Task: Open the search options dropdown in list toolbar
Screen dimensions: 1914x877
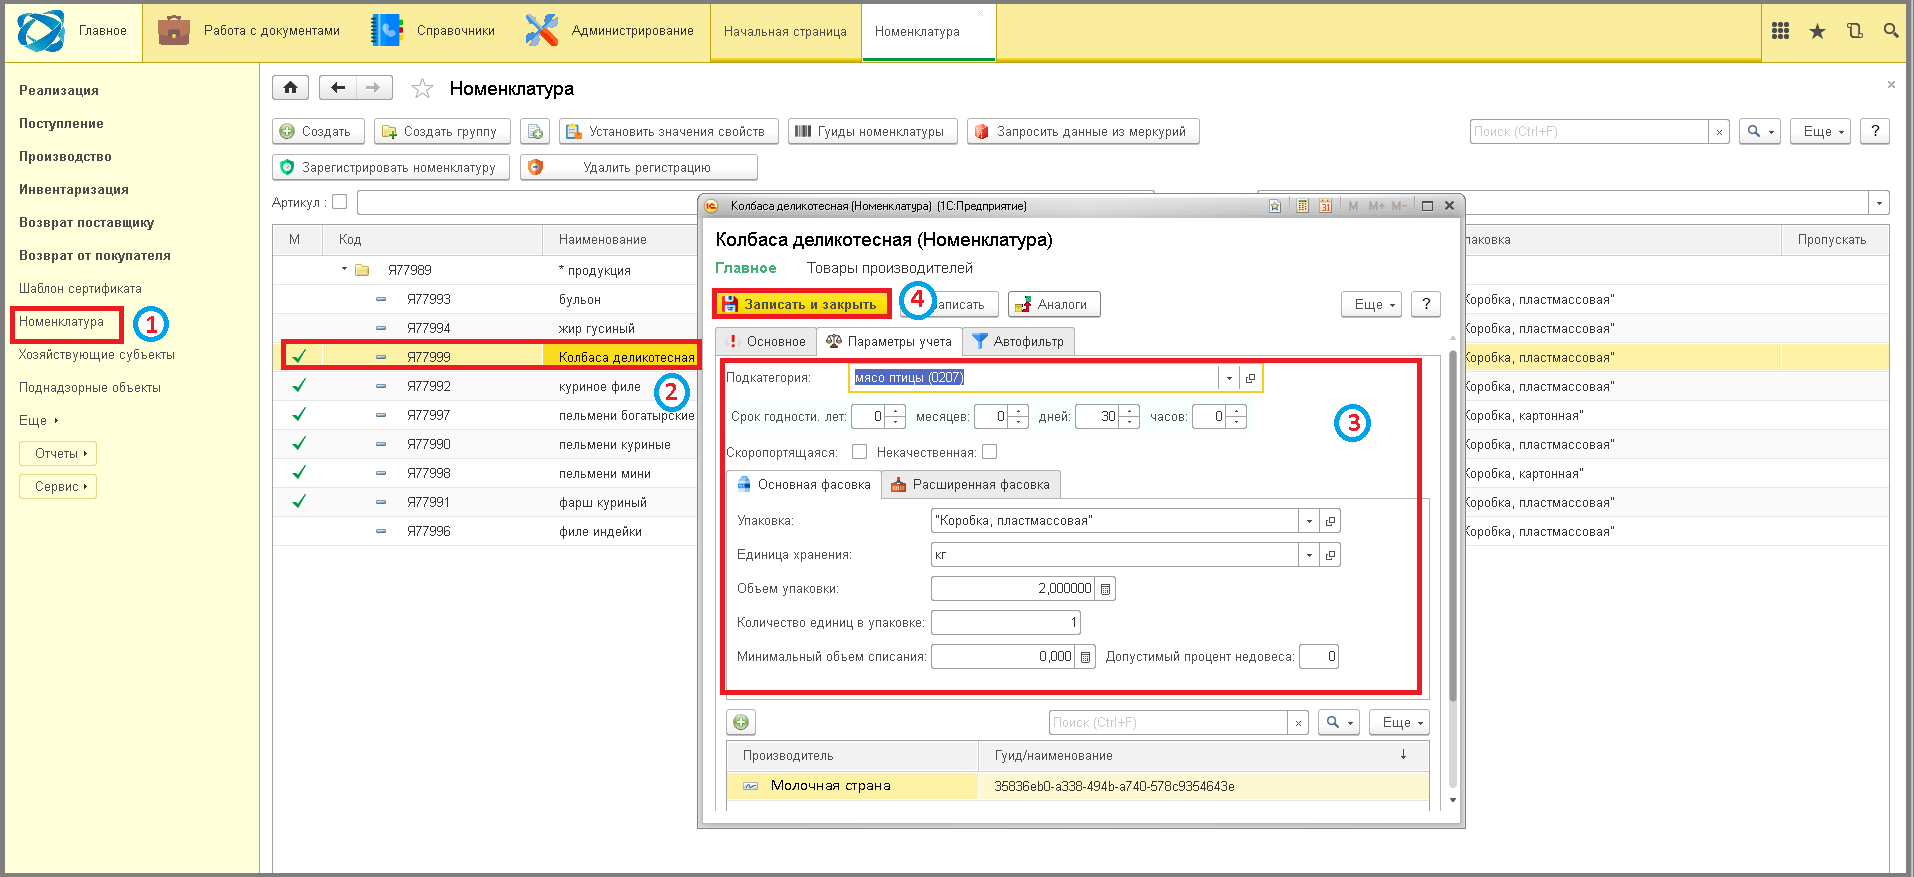Action: [x=1760, y=131]
